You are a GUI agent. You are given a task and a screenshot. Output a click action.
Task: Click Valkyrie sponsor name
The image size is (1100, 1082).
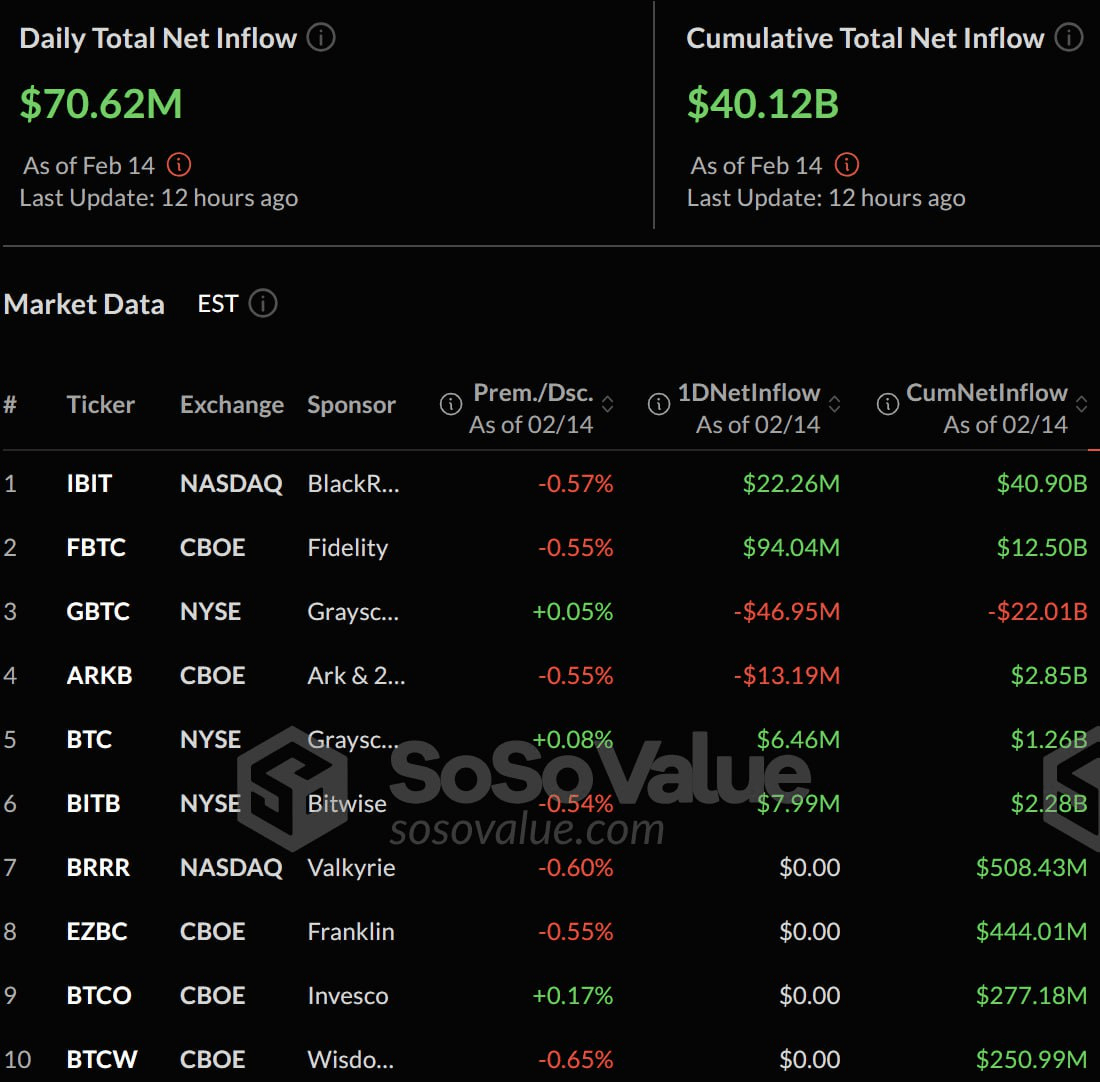pyautogui.click(x=351, y=868)
